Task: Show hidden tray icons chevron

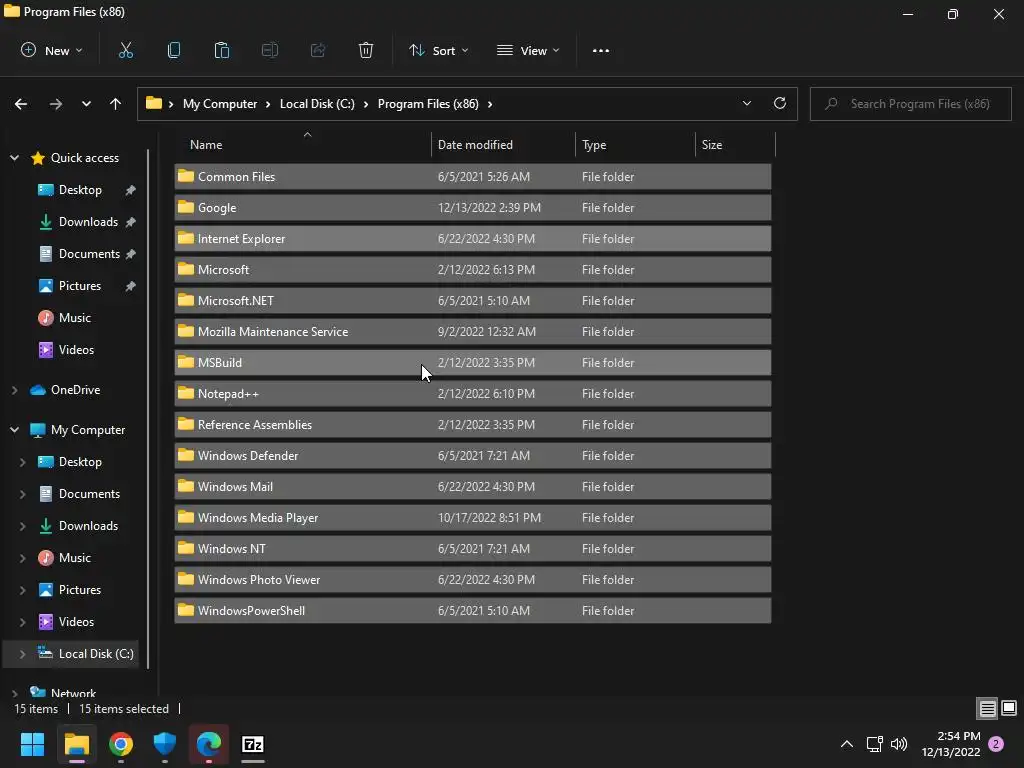Action: [x=846, y=744]
